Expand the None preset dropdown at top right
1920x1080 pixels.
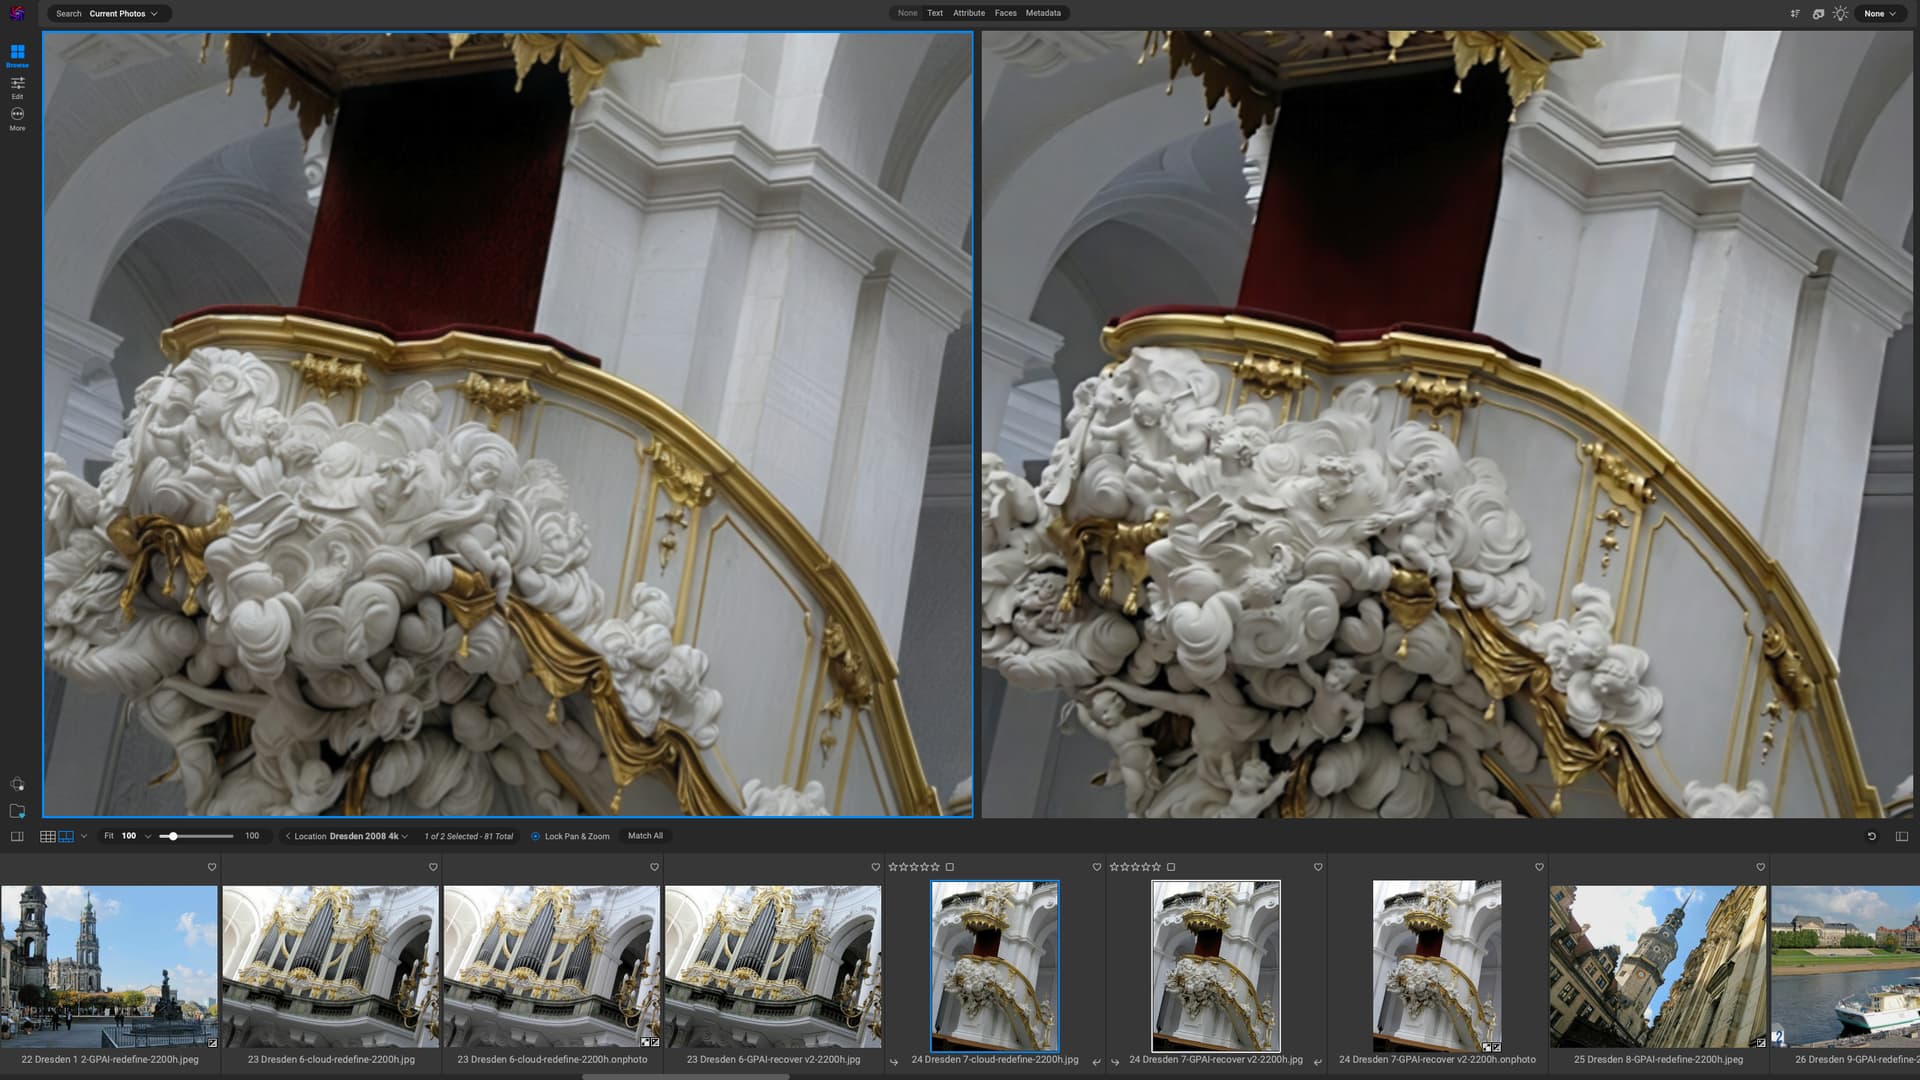(x=1880, y=14)
